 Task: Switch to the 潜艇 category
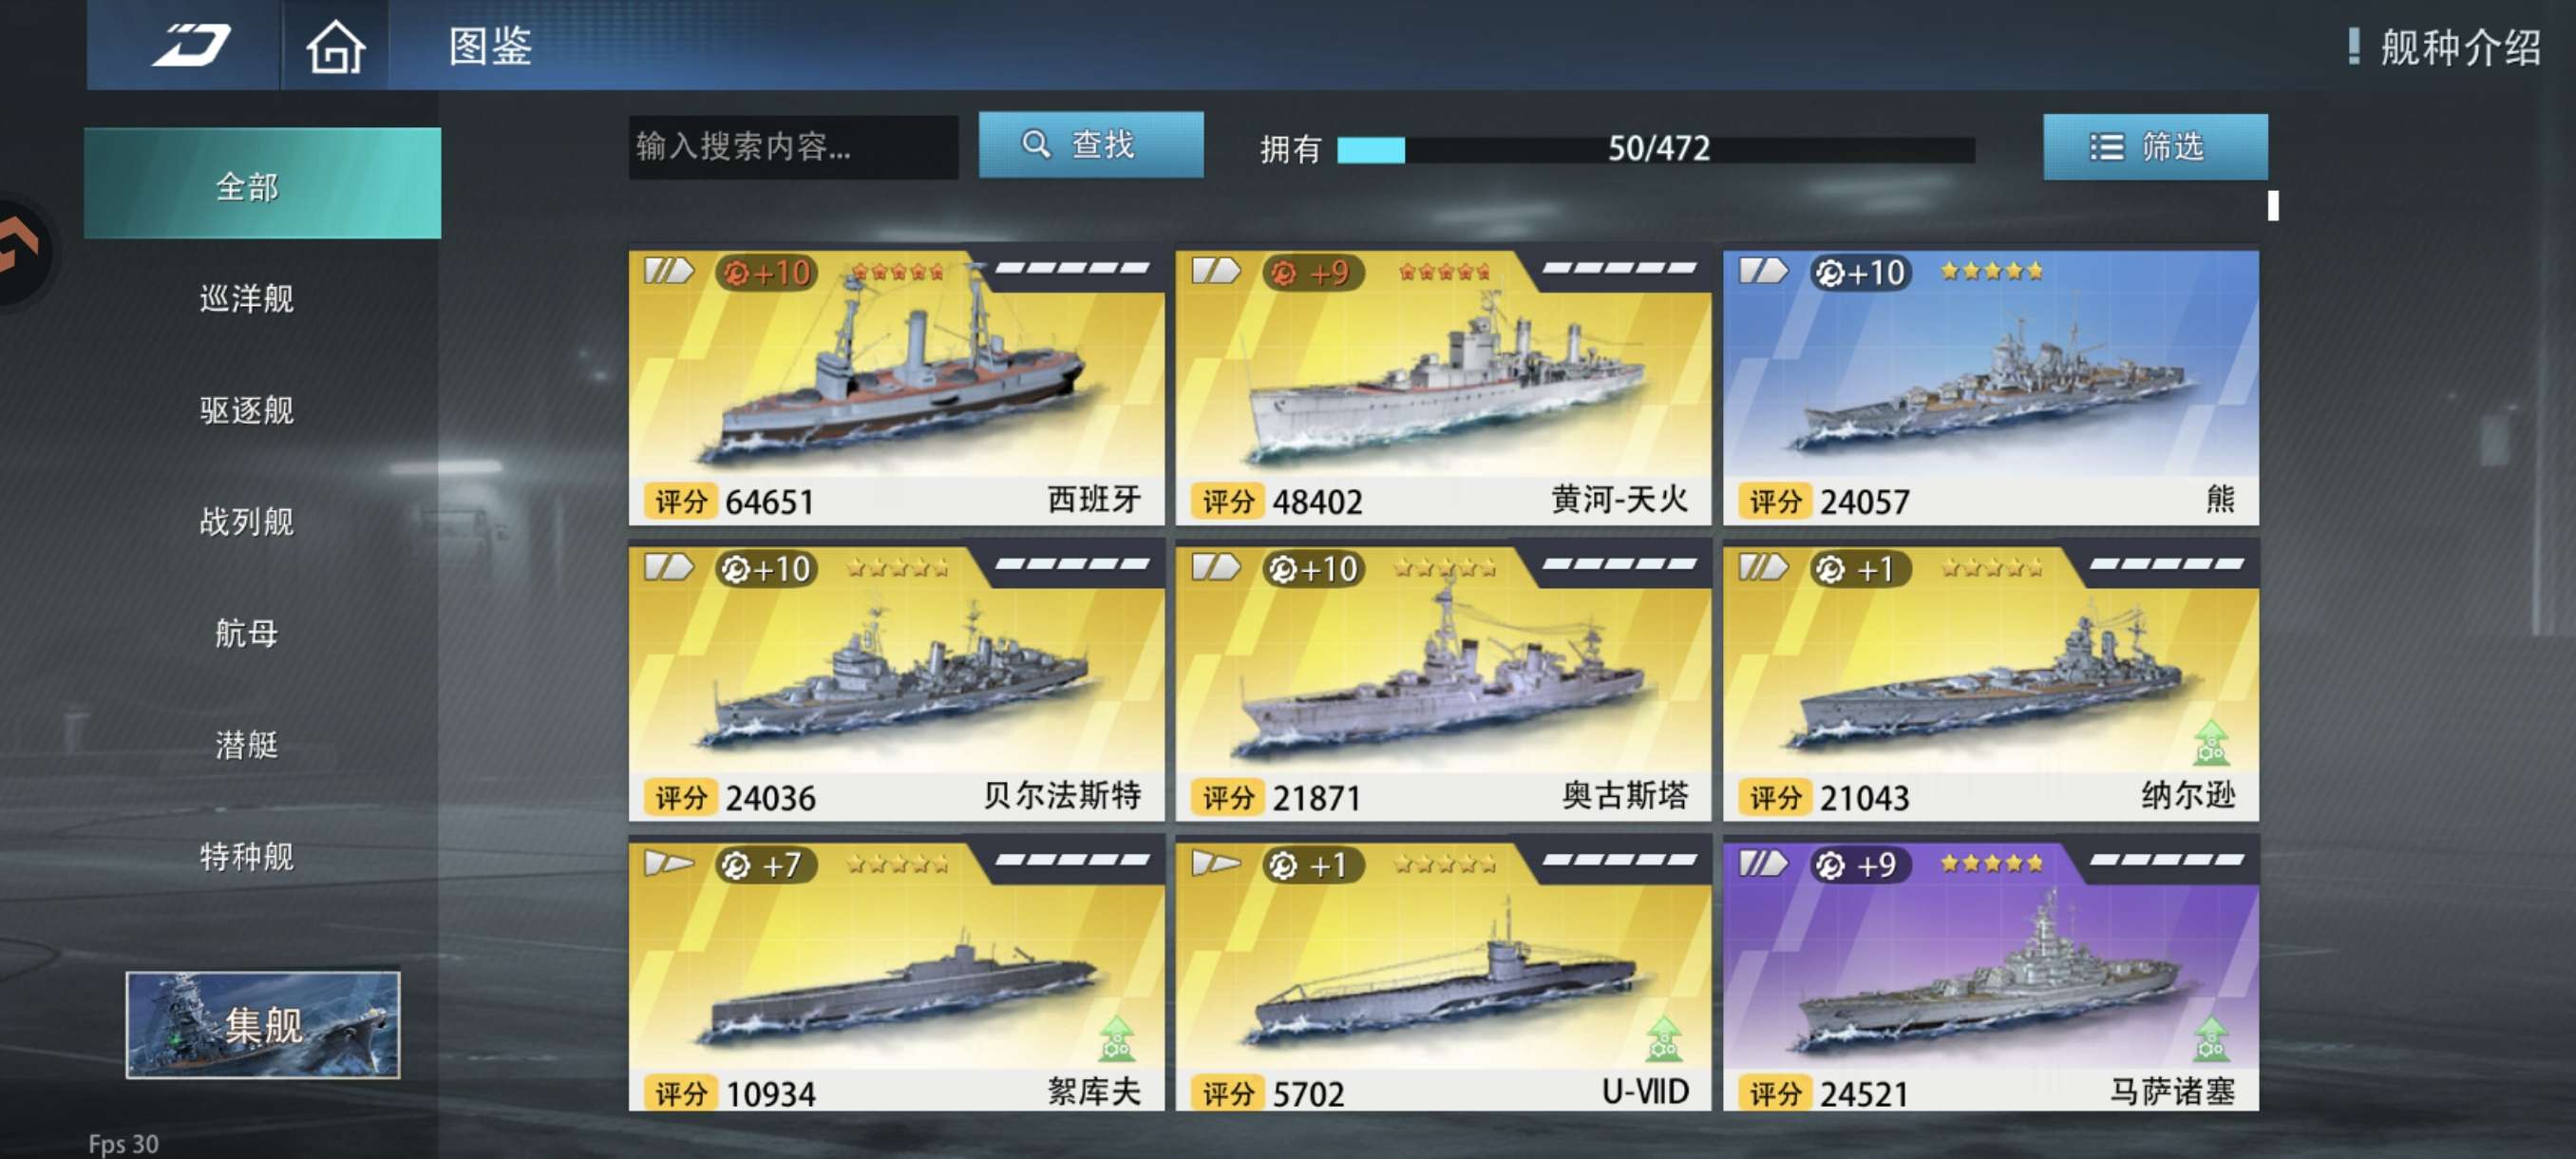tap(247, 744)
